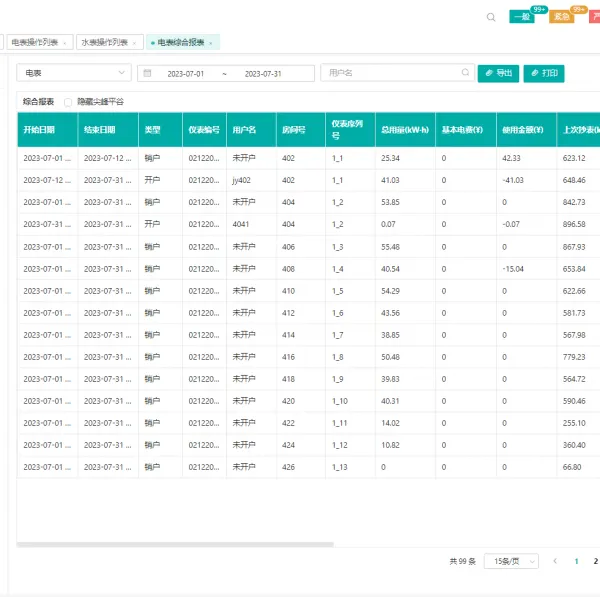Set start date 2023-07-01 field
Image resolution: width=600 pixels, height=597 pixels.
pyautogui.click(x=186, y=73)
